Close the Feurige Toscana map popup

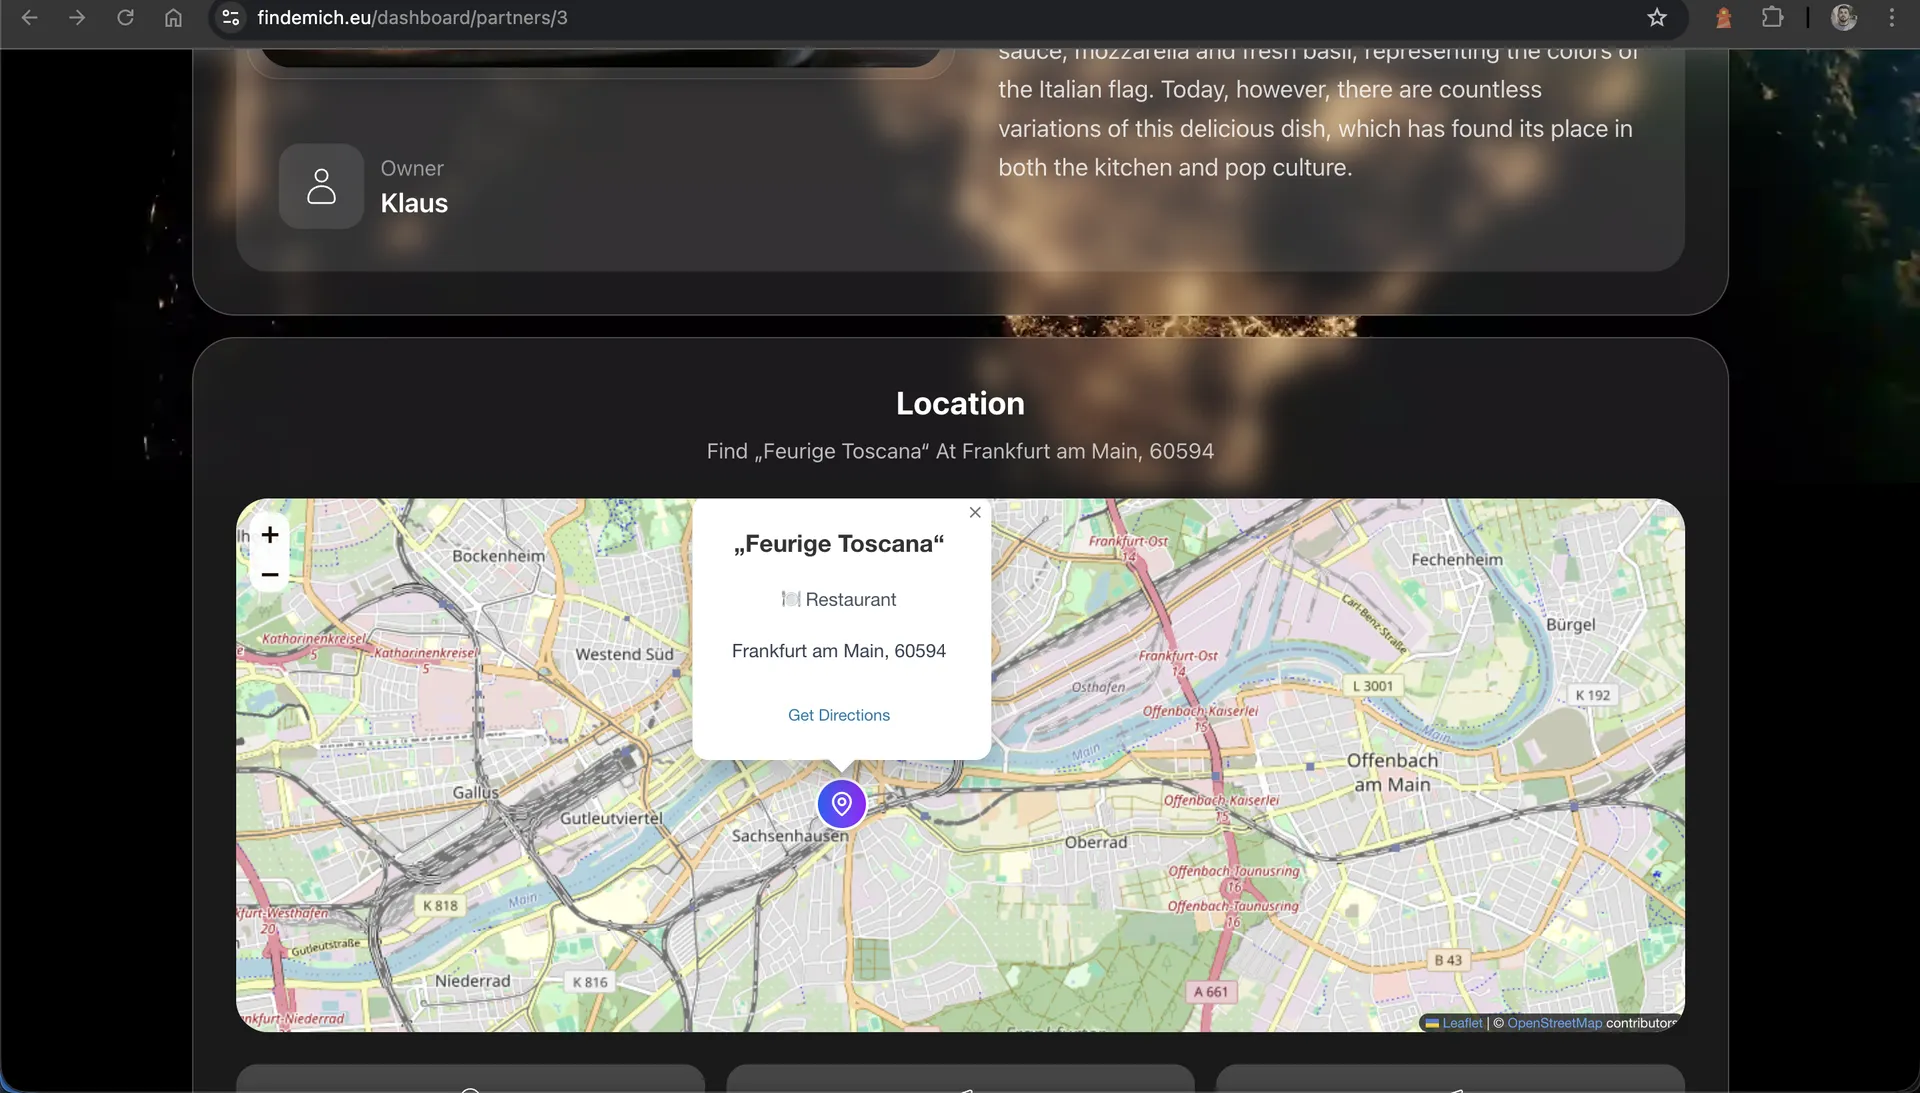coord(975,512)
